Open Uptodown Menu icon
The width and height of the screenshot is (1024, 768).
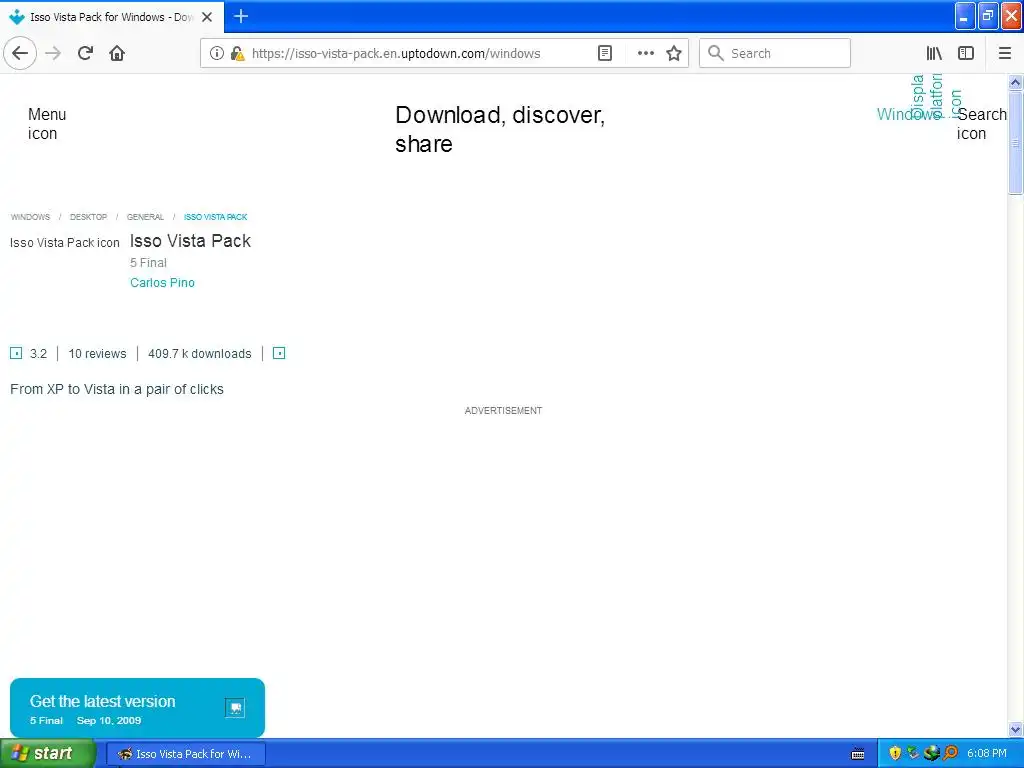click(46, 123)
